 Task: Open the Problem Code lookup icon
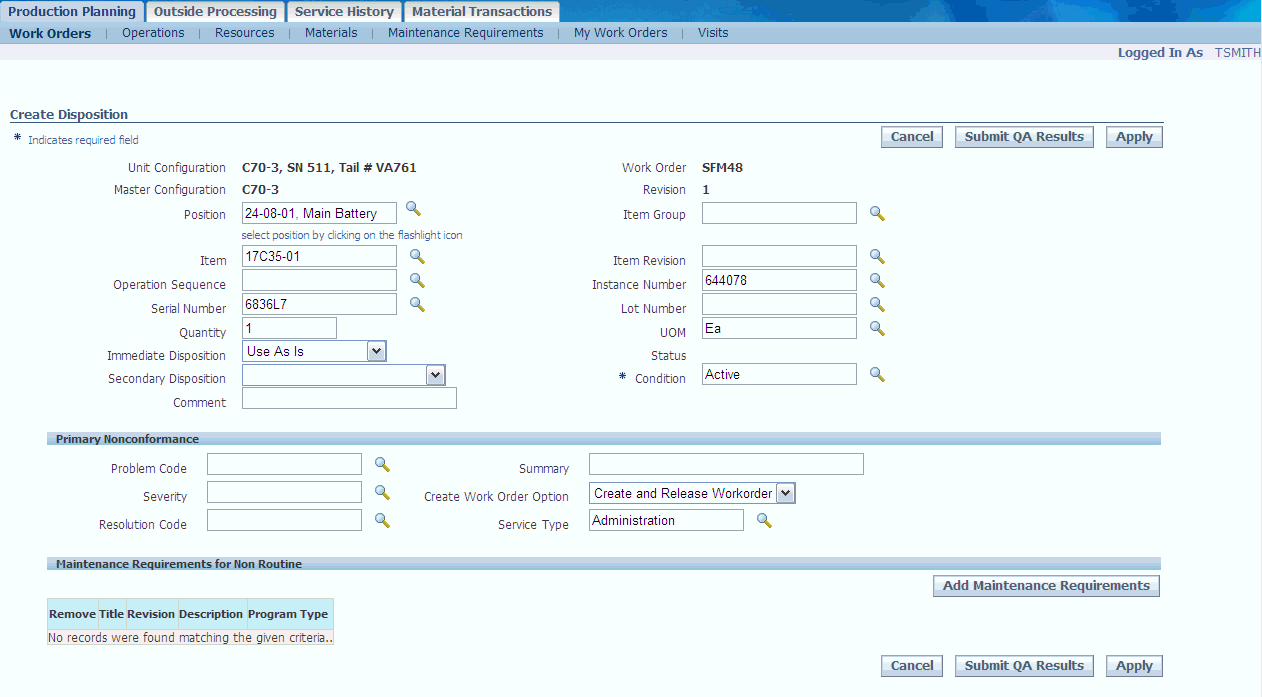click(382, 464)
